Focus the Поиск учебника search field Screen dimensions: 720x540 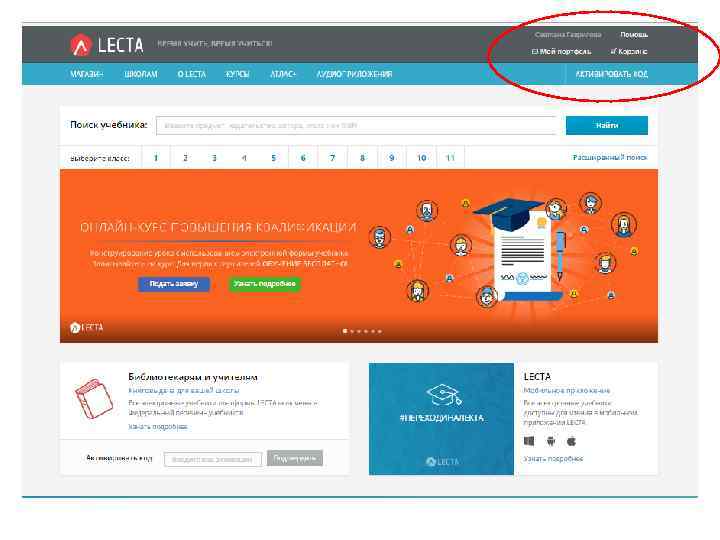point(356,125)
